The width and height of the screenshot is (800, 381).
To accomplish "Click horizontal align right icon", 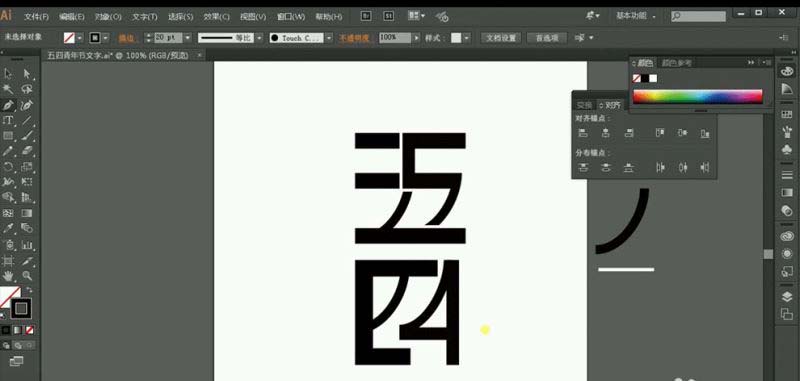I will point(629,133).
